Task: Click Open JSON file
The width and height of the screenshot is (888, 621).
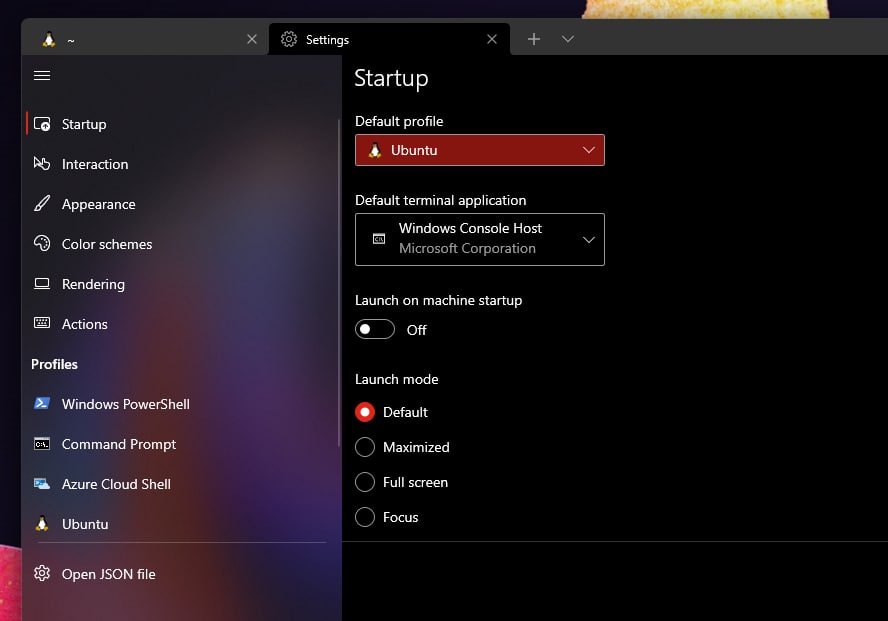Action: 181,574
